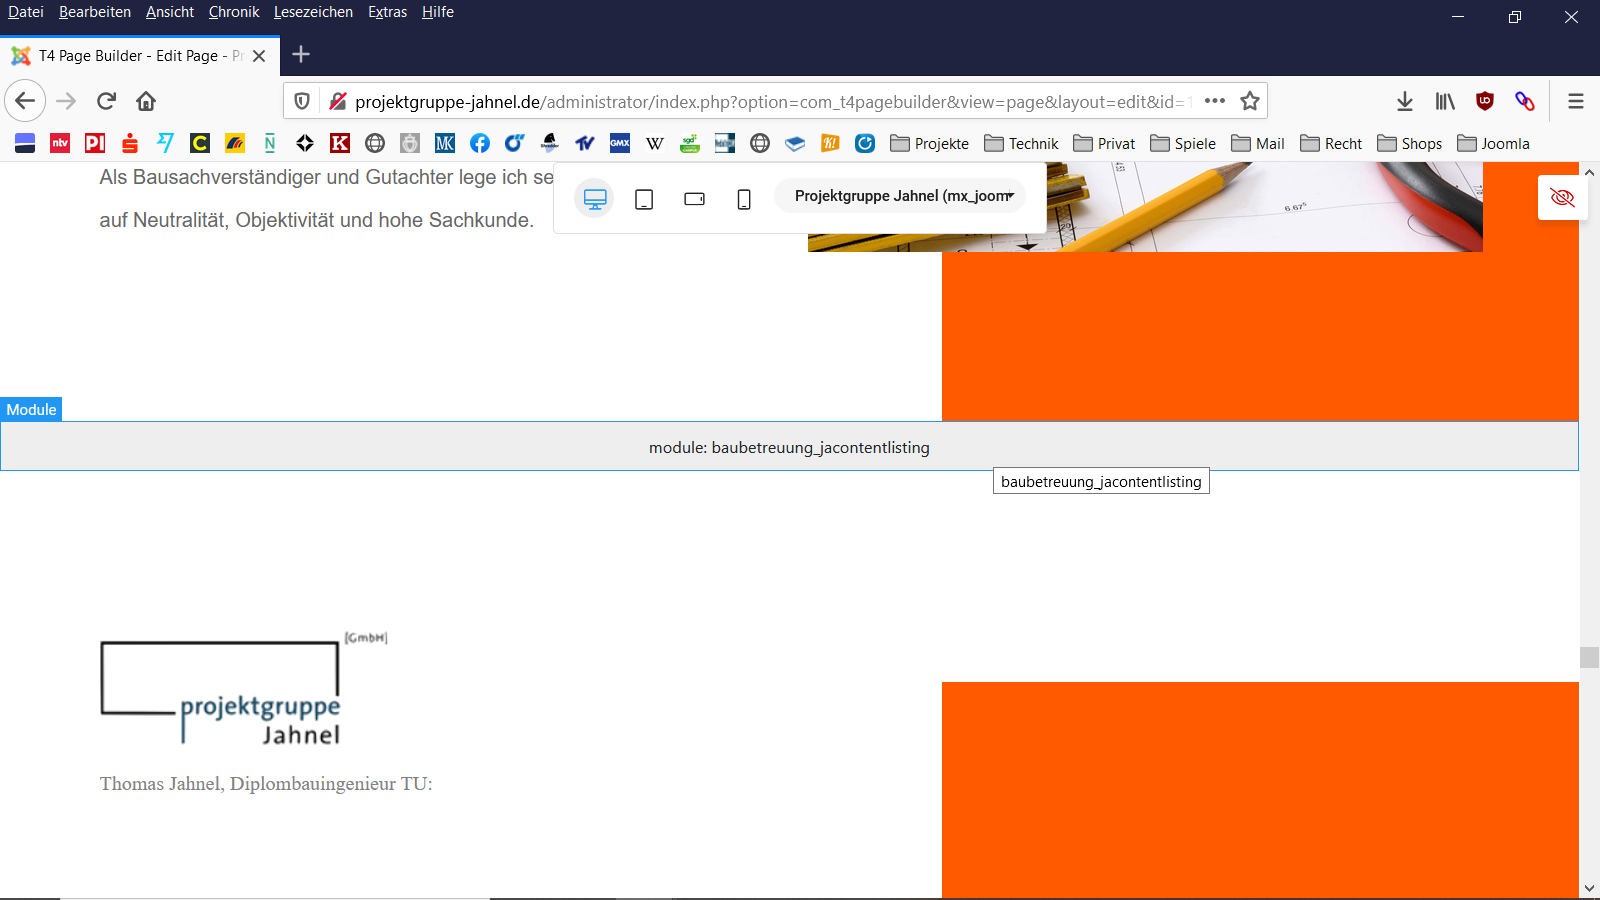Click the red-blue link extension icon
Screen dimensions: 1600x900
point(1525,101)
